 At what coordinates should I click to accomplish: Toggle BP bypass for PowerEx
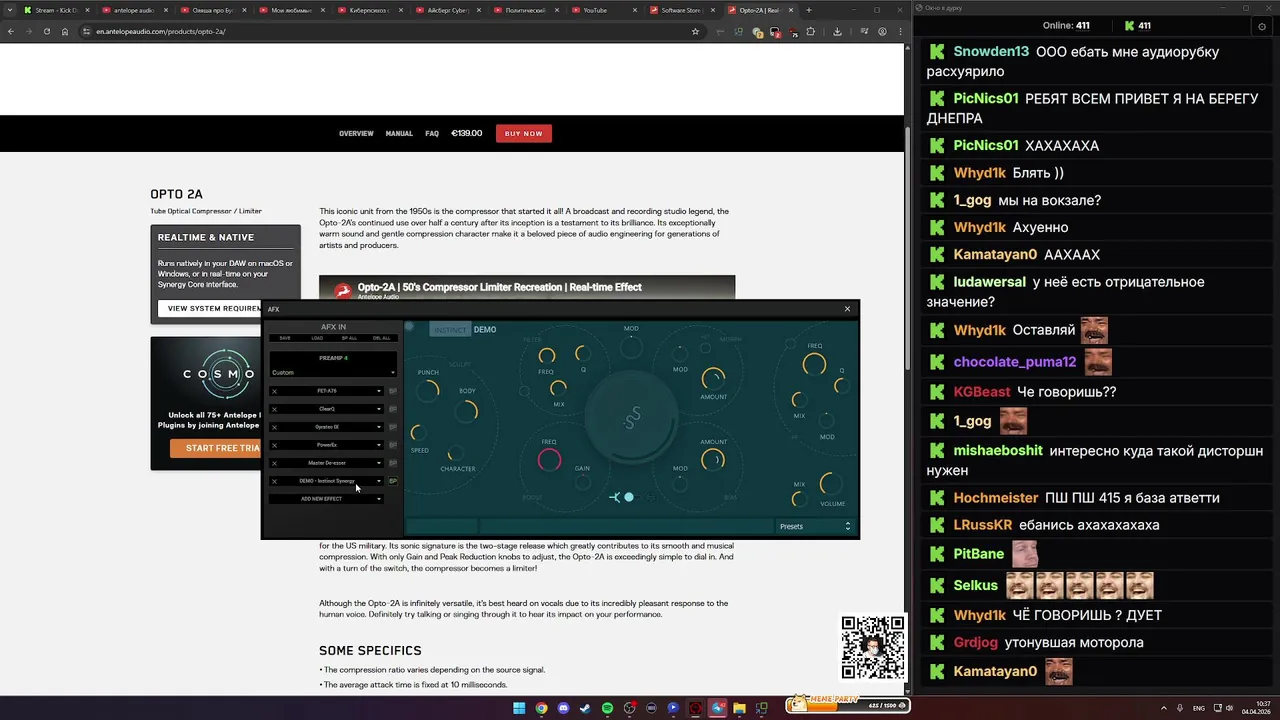point(393,445)
